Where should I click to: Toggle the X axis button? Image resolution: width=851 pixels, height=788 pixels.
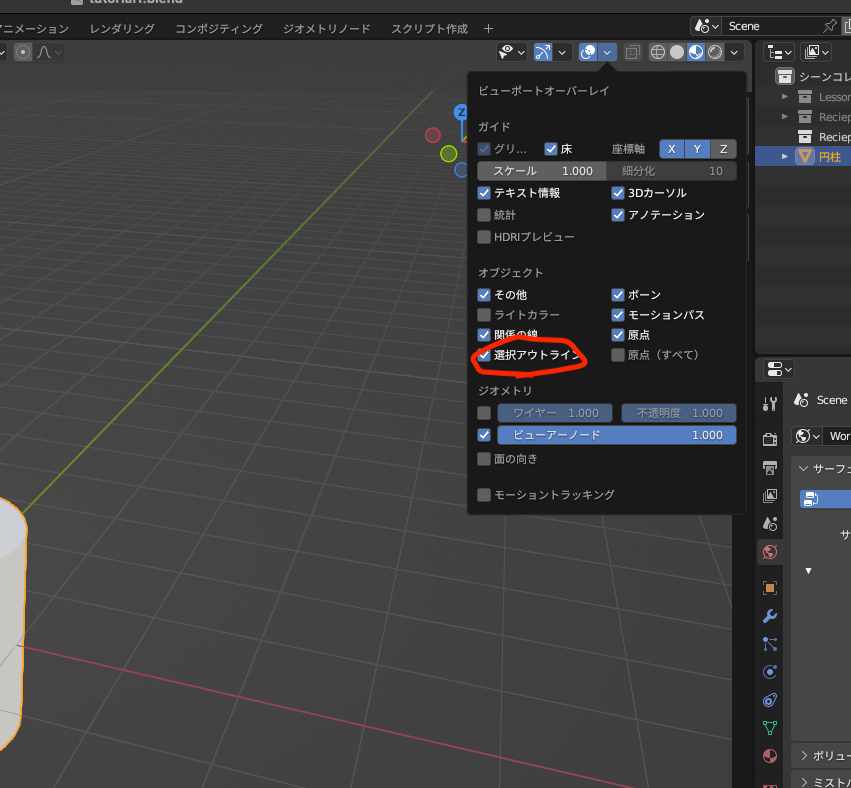pos(671,149)
